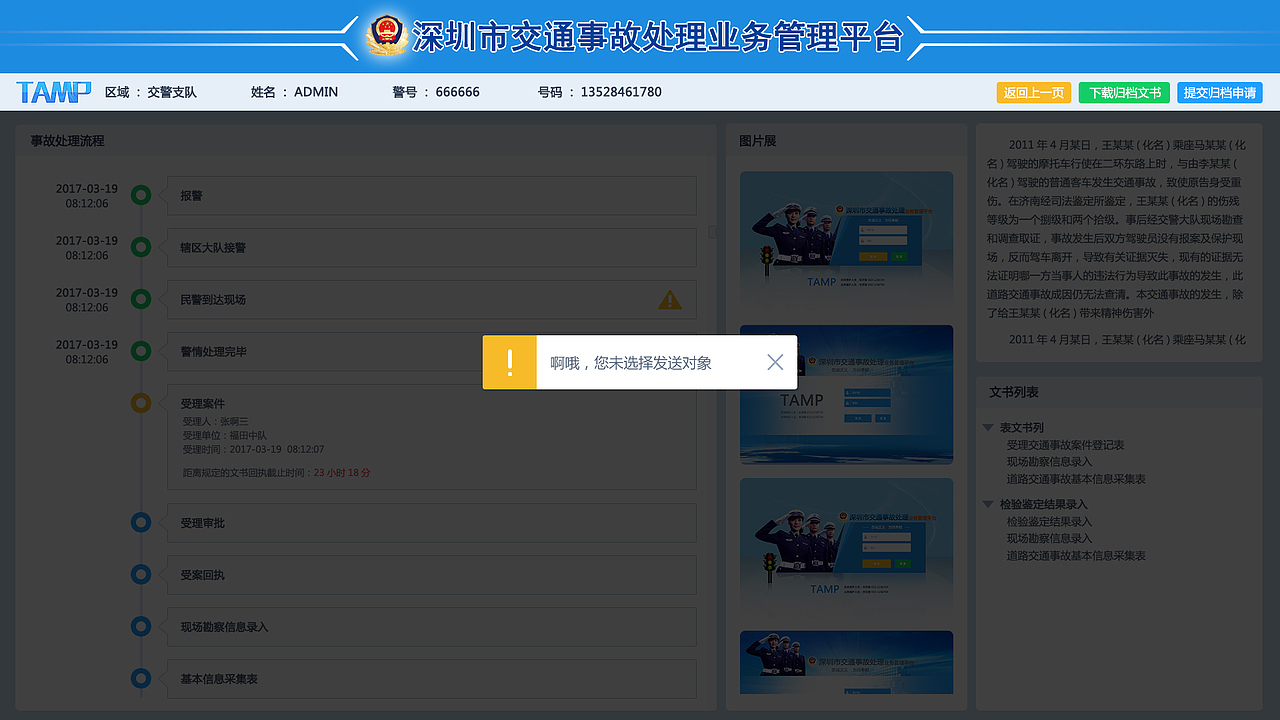Click the 受理时间 2017-03-19 08:12:07 line
This screenshot has width=1280, height=720.
(253, 449)
